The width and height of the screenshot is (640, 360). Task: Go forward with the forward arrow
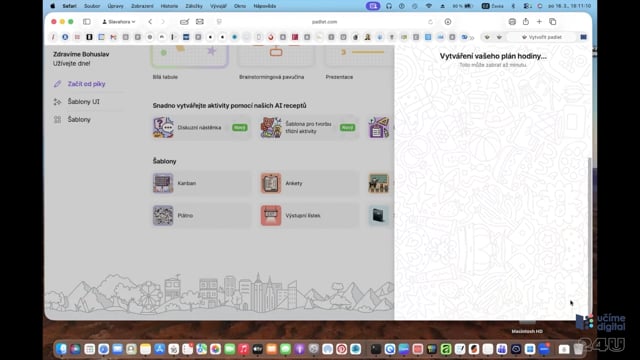(x=163, y=22)
